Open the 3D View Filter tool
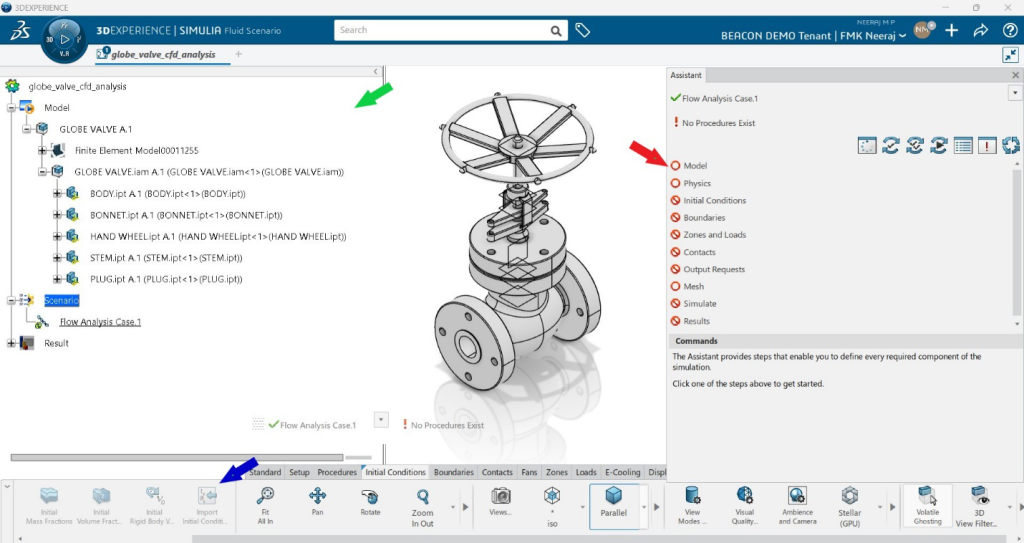Viewport: 1024px width, 543px height. coord(976,507)
